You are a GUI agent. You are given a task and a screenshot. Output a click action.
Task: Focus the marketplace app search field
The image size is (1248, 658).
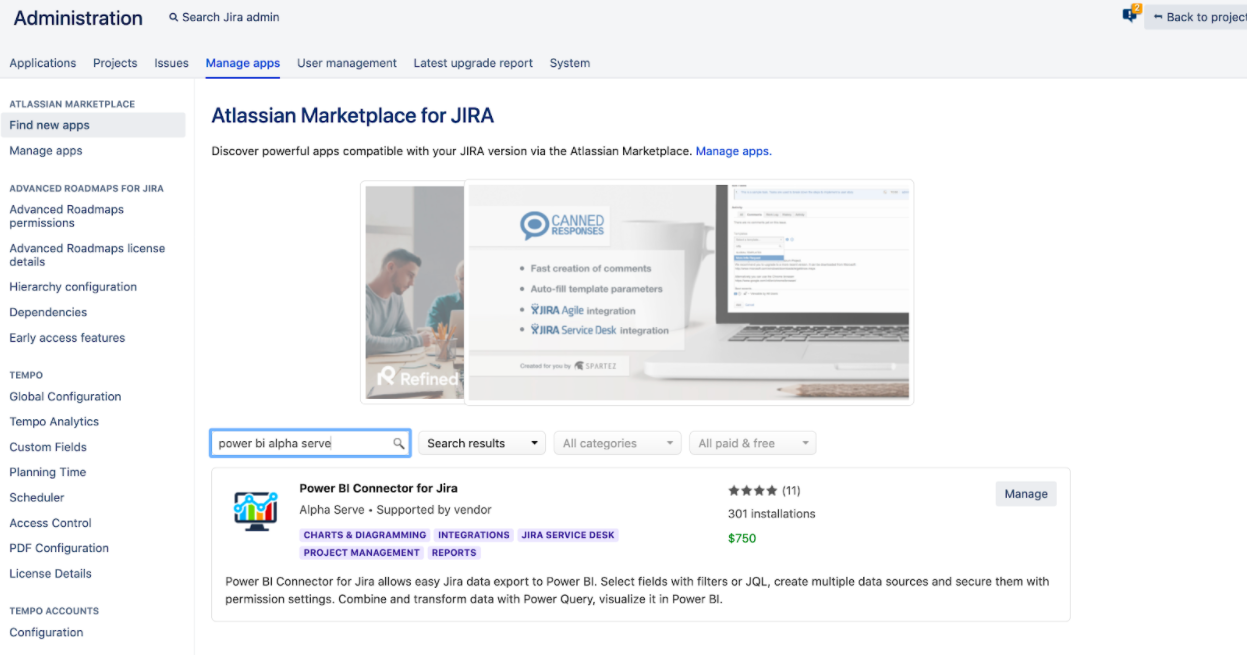[x=310, y=444]
